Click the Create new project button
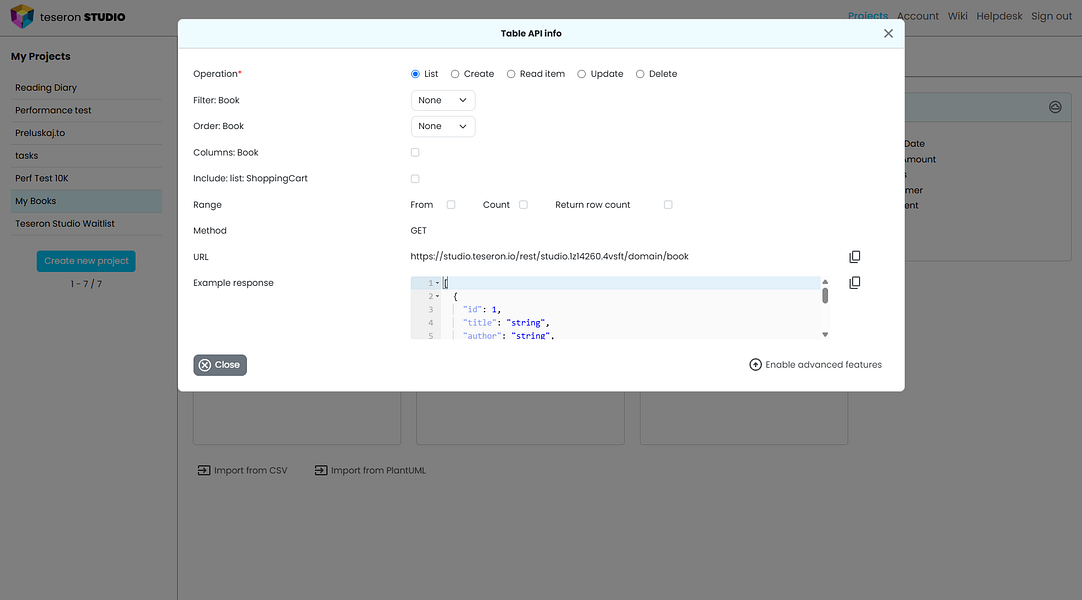Viewport: 1082px width, 600px height. click(86, 261)
